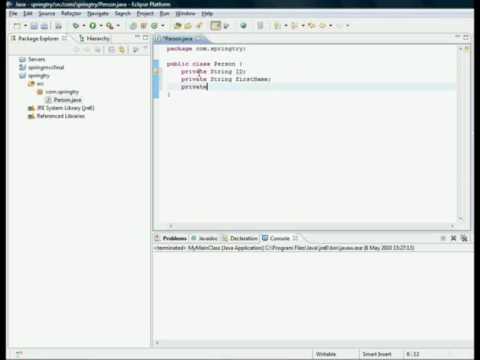
Task: Click the Open Type toolbar icon
Action: pos(178,26)
